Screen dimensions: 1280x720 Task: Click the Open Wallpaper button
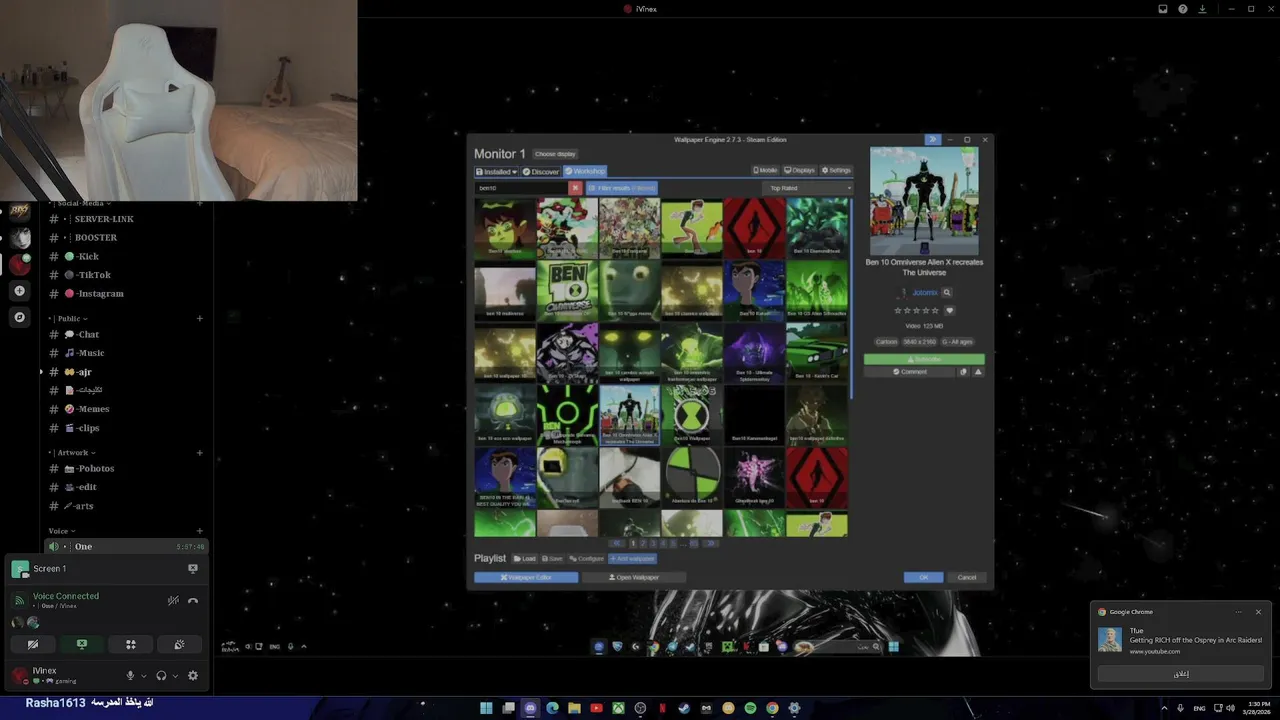pyautogui.click(x=634, y=577)
